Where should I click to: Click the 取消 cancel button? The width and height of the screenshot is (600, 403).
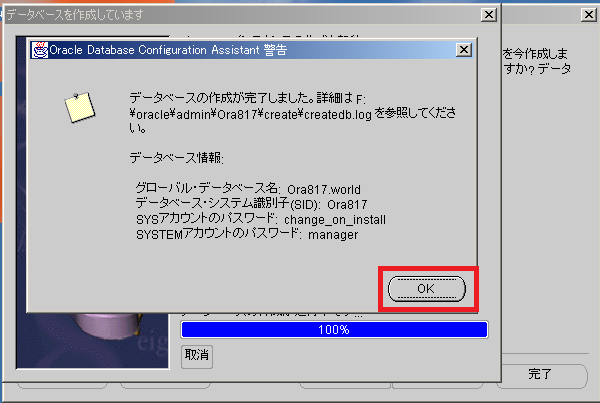[x=197, y=356]
